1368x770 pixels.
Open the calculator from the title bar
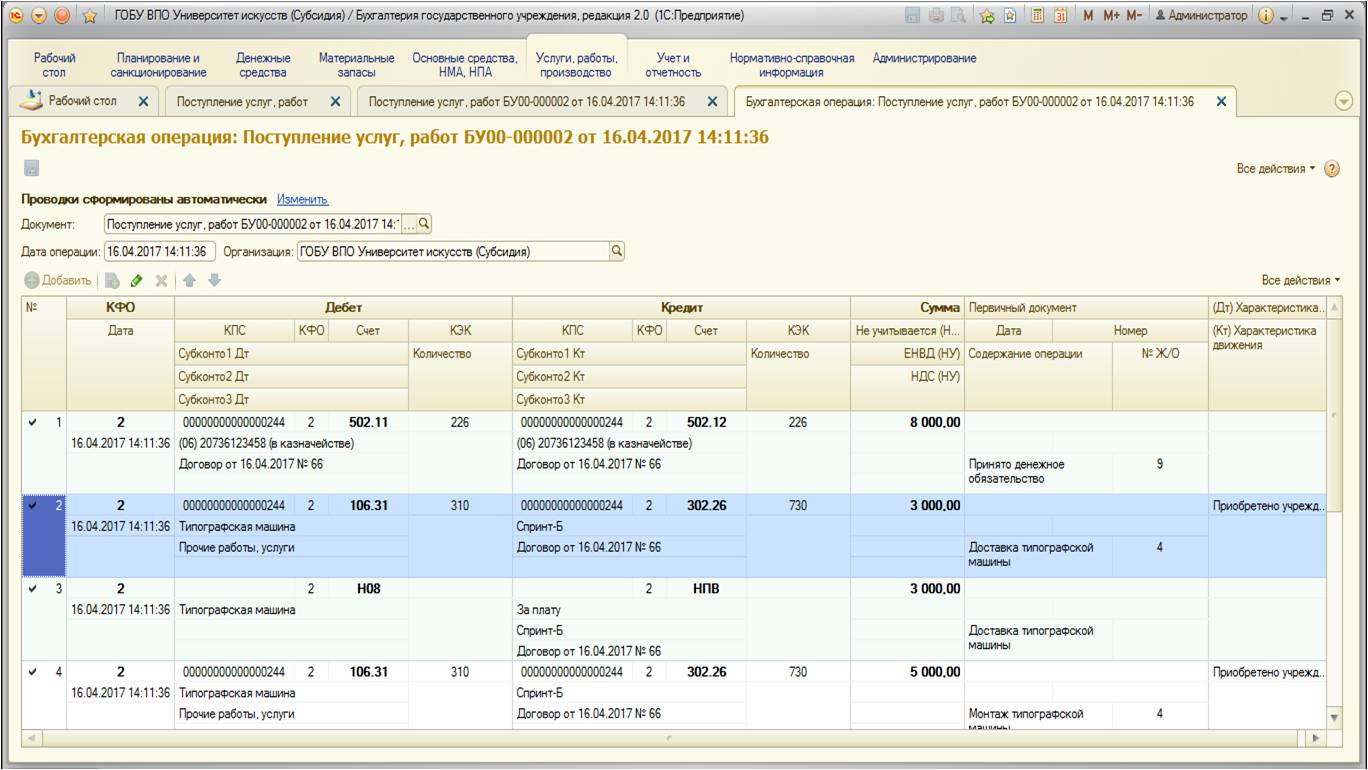coord(1038,16)
